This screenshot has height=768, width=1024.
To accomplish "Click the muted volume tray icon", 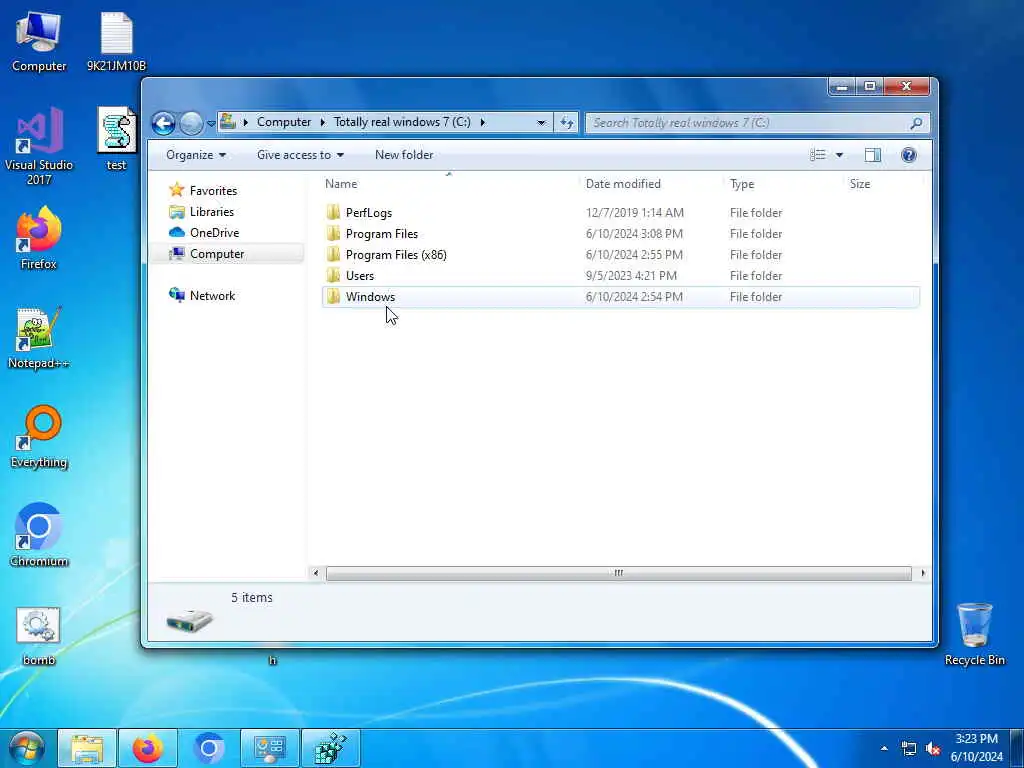I will pos(933,748).
